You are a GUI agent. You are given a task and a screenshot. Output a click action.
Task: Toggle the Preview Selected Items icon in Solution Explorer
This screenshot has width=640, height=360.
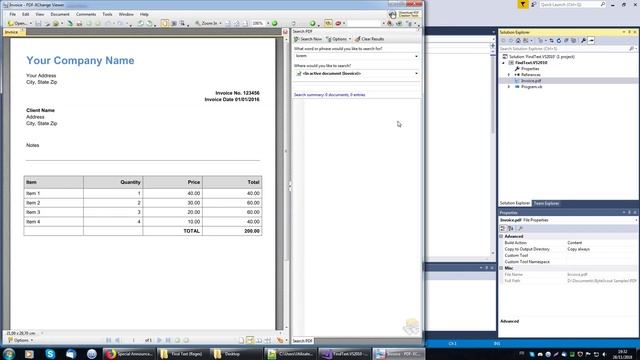[591, 41]
